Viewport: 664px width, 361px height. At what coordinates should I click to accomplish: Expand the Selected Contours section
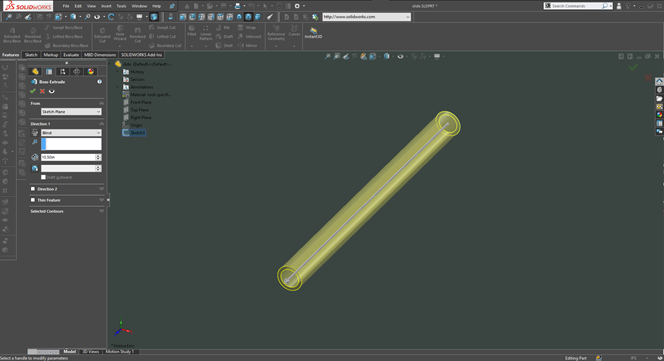102,211
